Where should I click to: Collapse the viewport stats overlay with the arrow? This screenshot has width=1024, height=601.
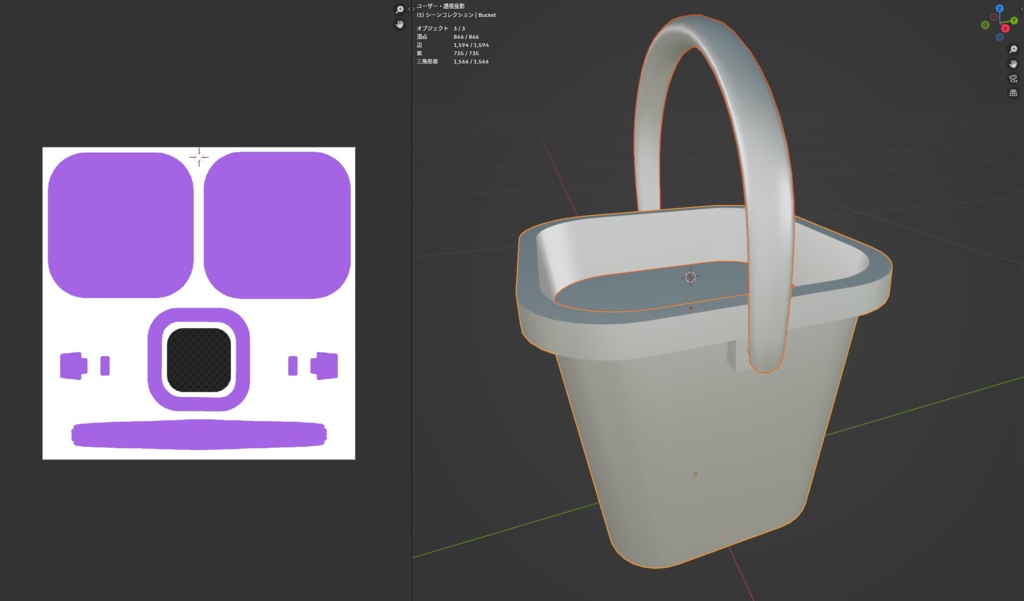point(412,9)
